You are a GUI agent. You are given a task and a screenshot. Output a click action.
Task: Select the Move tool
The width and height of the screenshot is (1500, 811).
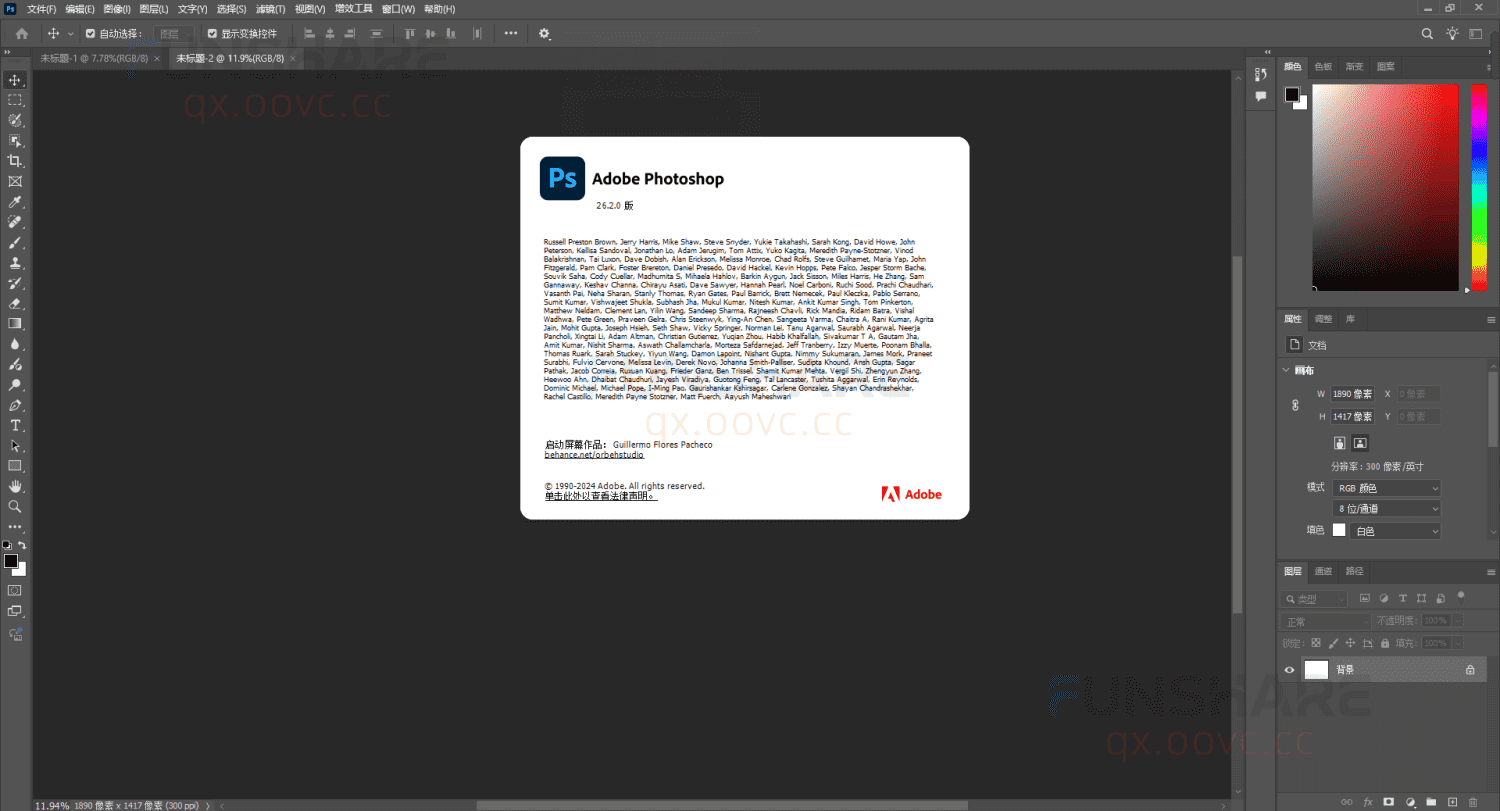point(15,80)
